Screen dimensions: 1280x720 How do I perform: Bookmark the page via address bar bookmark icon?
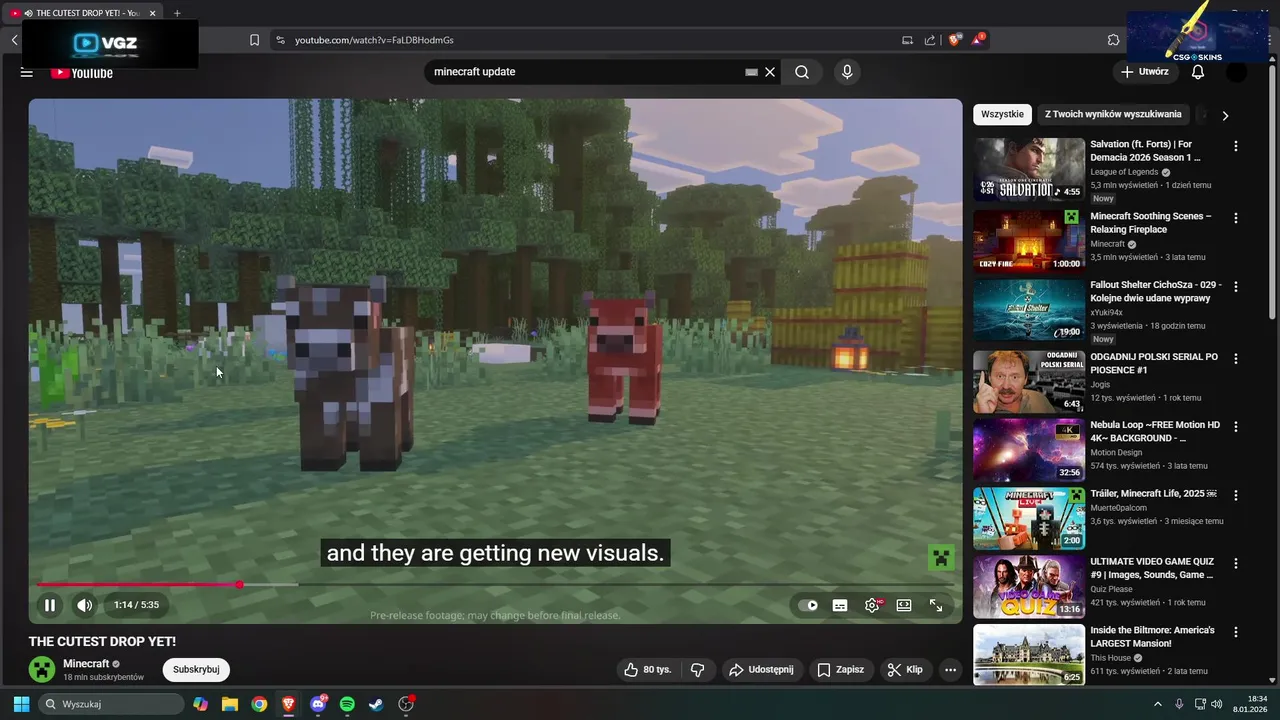coord(254,40)
